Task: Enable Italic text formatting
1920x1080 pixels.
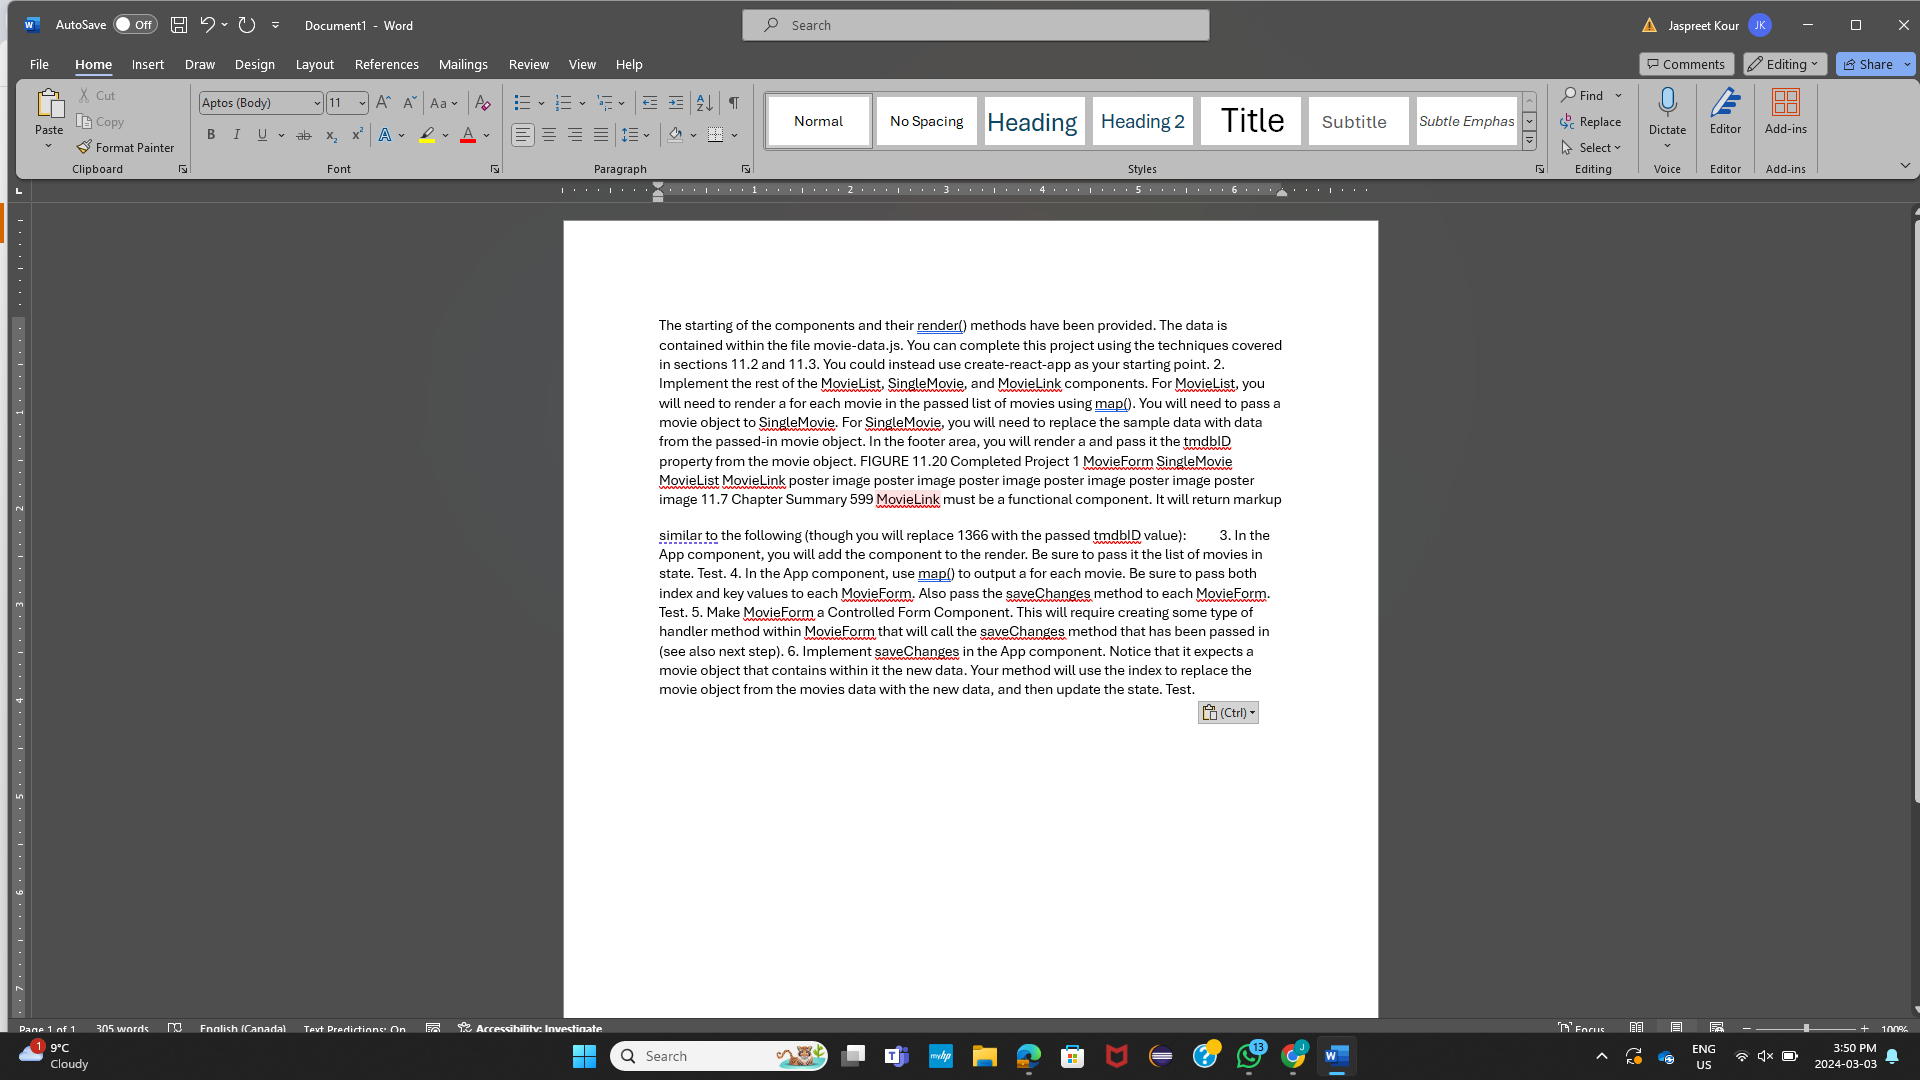Action: point(236,135)
